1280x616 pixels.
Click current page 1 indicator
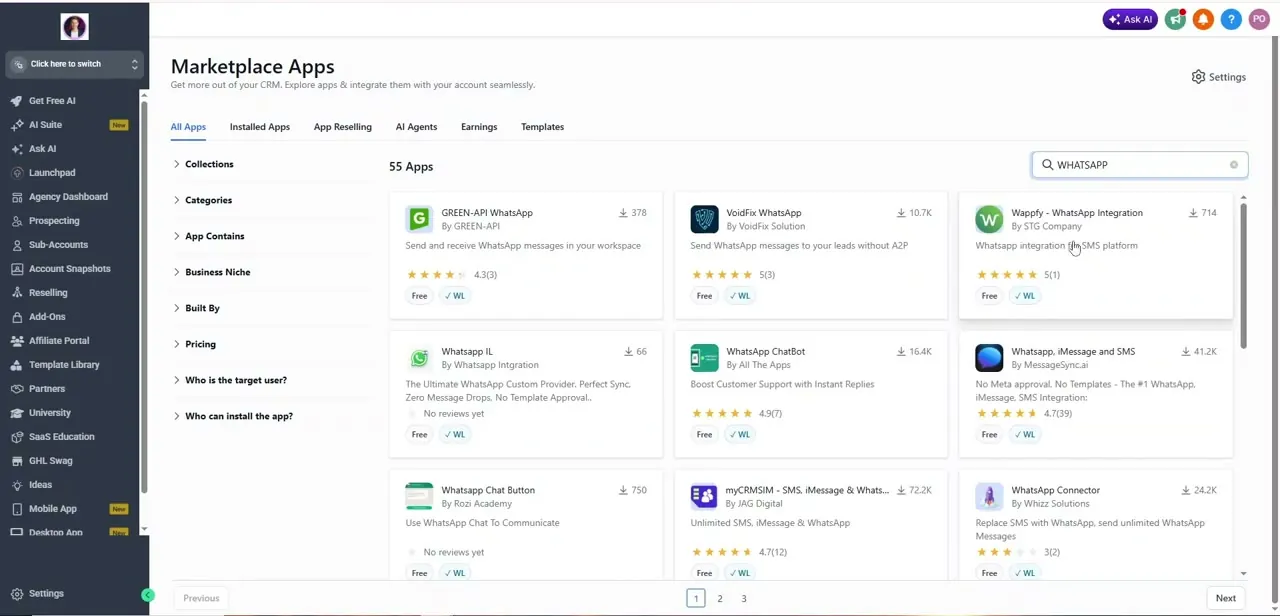pyautogui.click(x=696, y=598)
